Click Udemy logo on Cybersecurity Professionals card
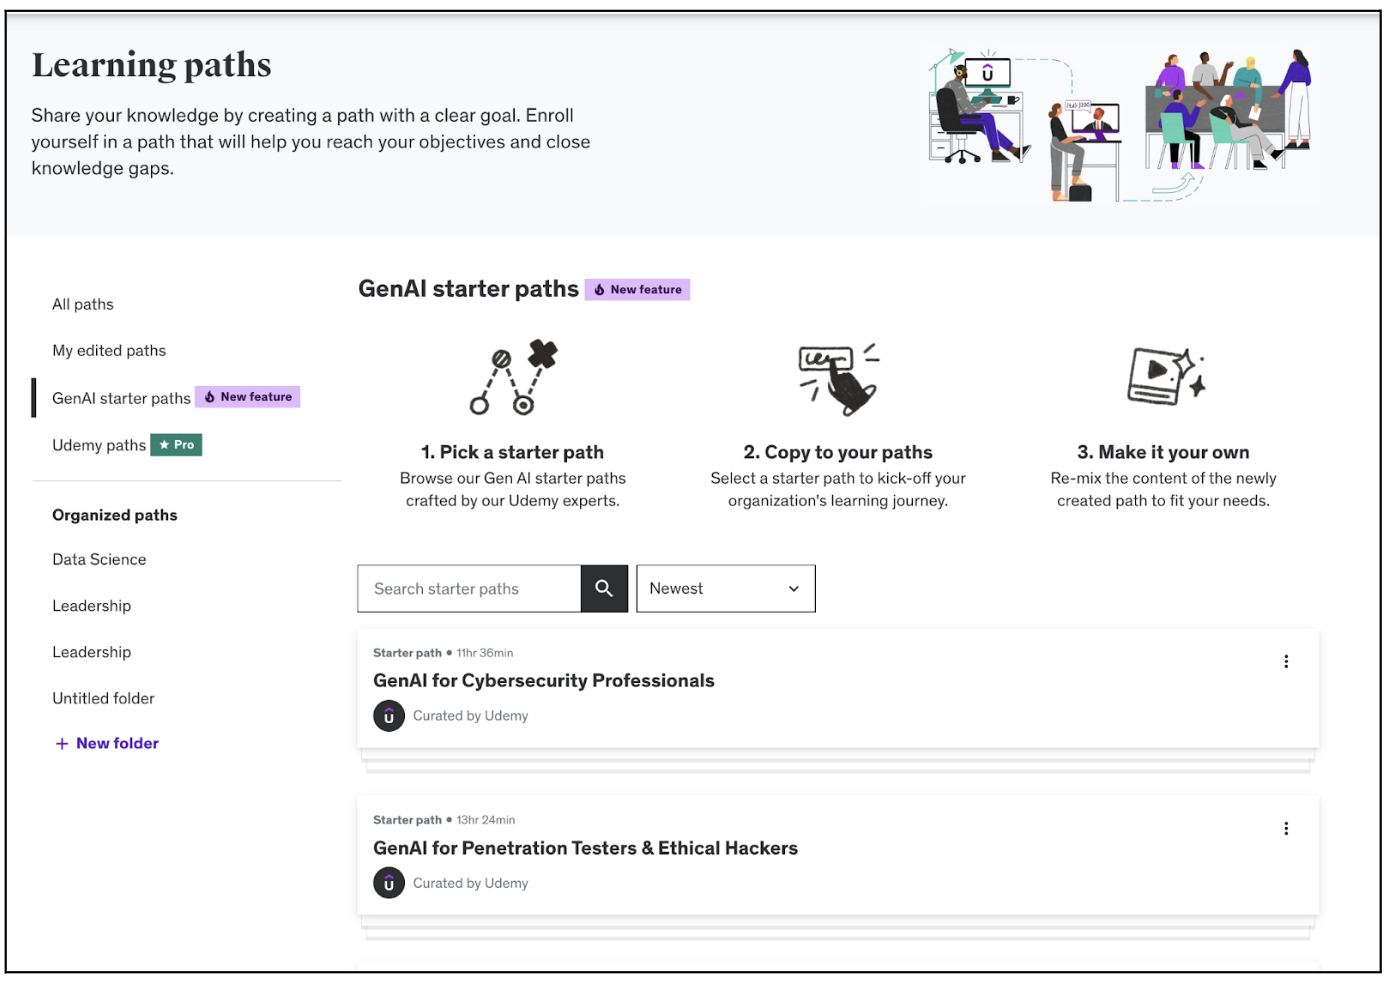 pos(389,716)
